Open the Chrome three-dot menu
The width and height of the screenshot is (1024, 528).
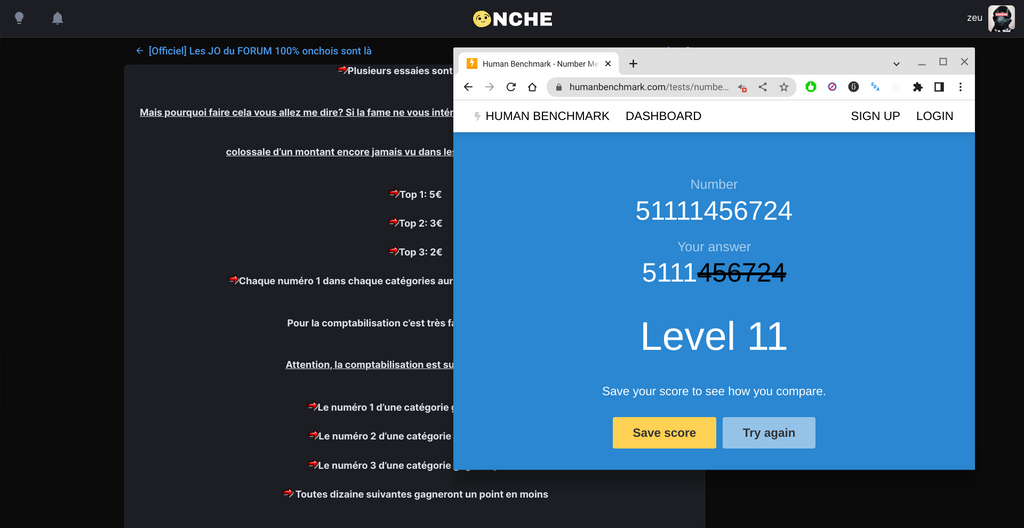(x=960, y=87)
